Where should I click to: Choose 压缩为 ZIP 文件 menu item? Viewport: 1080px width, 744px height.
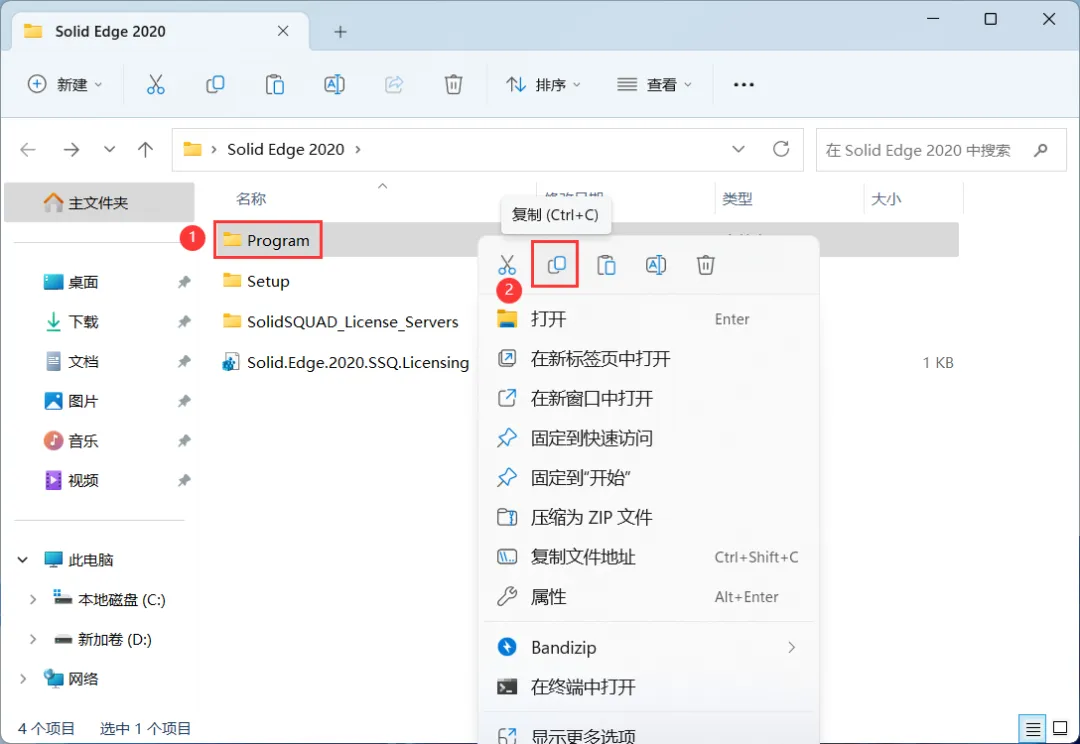pos(649,517)
